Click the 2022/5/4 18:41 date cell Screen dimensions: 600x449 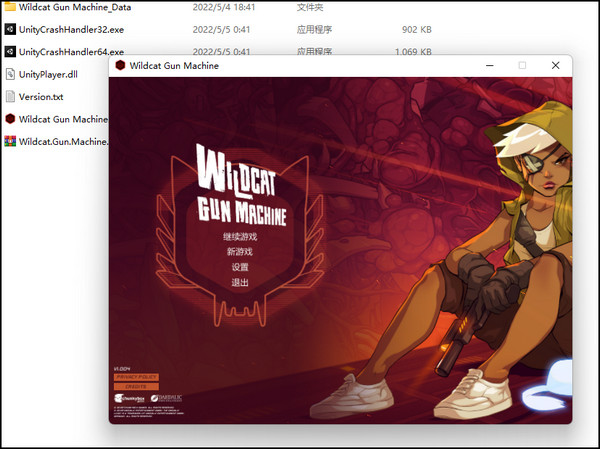[223, 7]
